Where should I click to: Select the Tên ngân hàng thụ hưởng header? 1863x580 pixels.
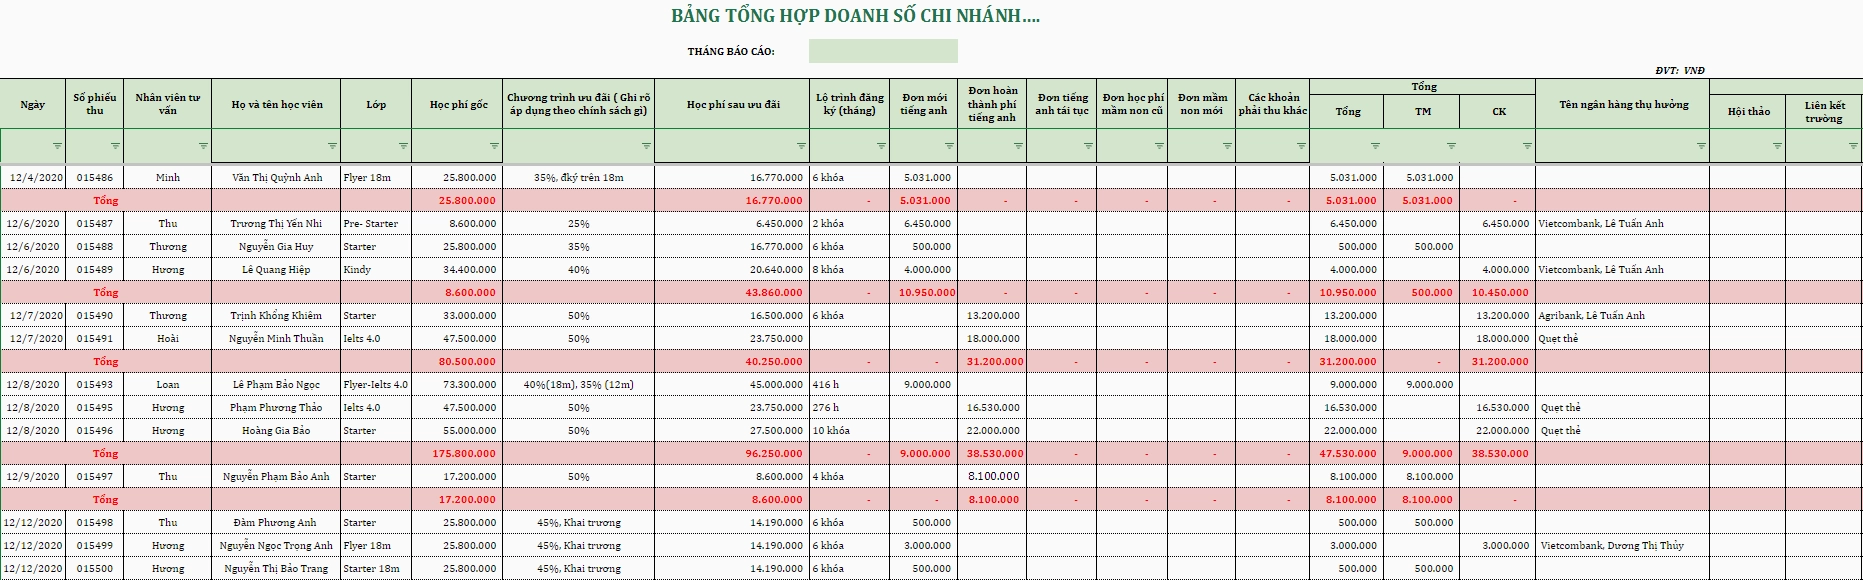(1623, 104)
